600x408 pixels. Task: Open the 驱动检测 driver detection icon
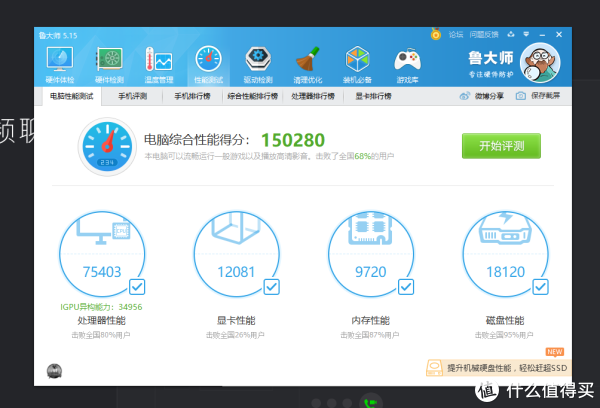[x=258, y=59]
